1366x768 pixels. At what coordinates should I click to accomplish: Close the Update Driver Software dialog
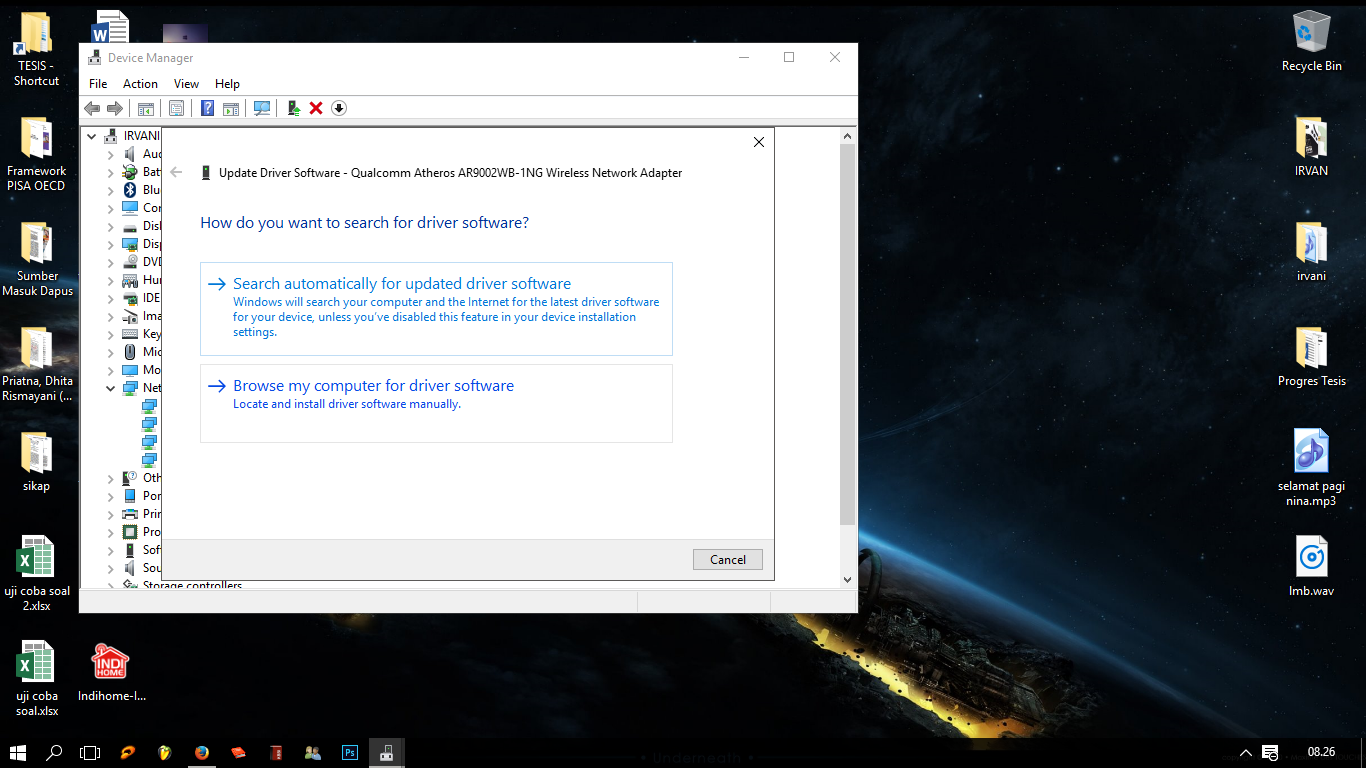click(x=759, y=143)
